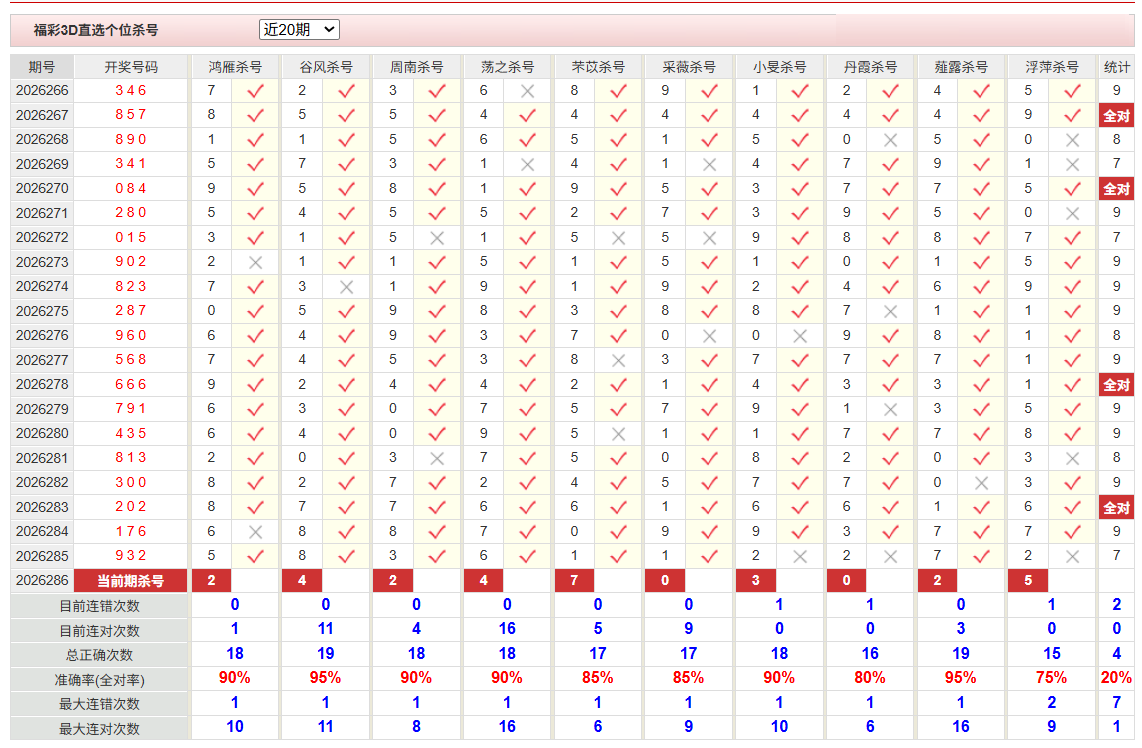The width and height of the screenshot is (1142, 748).
Task: Click the gray X under 鸿雁杀号 for 2026284
Action: [x=256, y=532]
